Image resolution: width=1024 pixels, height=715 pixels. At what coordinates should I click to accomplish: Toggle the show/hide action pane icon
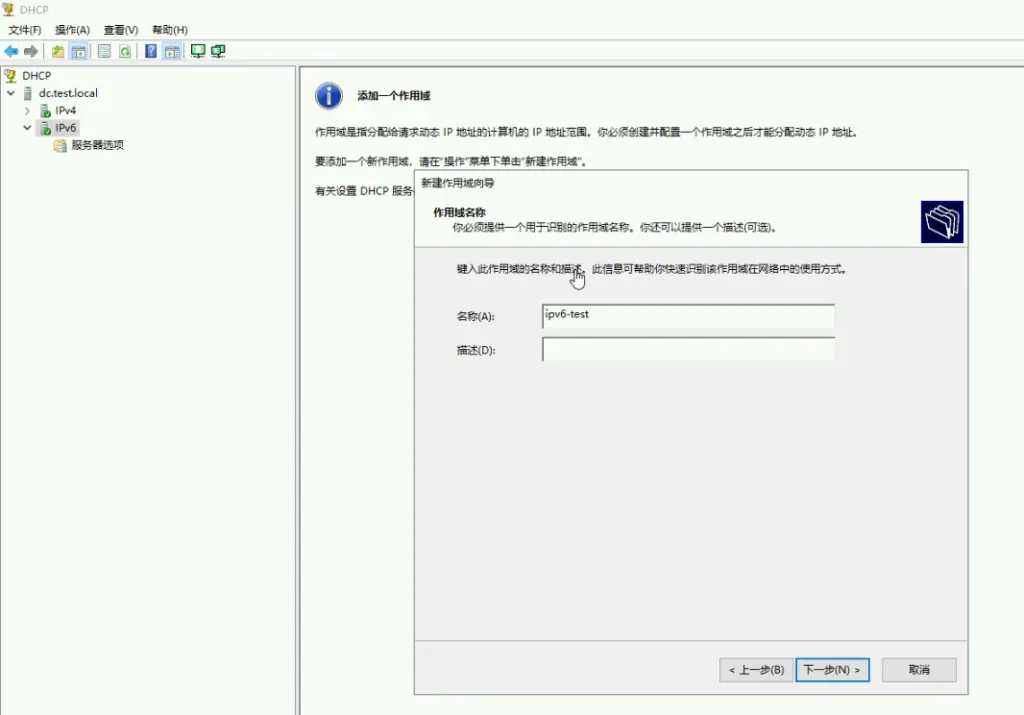pyautogui.click(x=171, y=51)
